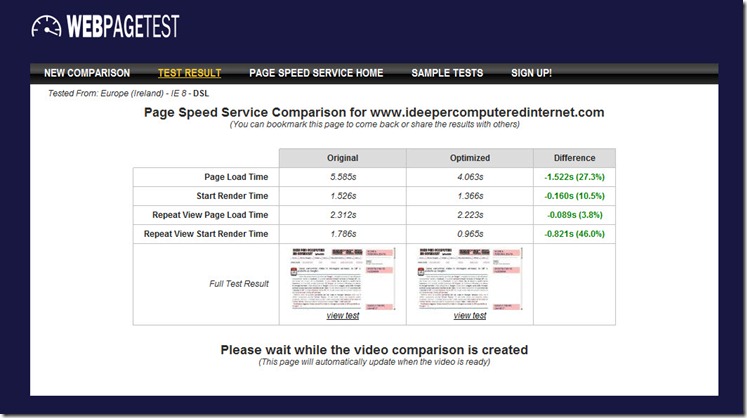The height and width of the screenshot is (418, 747).
Task: Click the 2.223s repeat view value
Action: (x=470, y=215)
